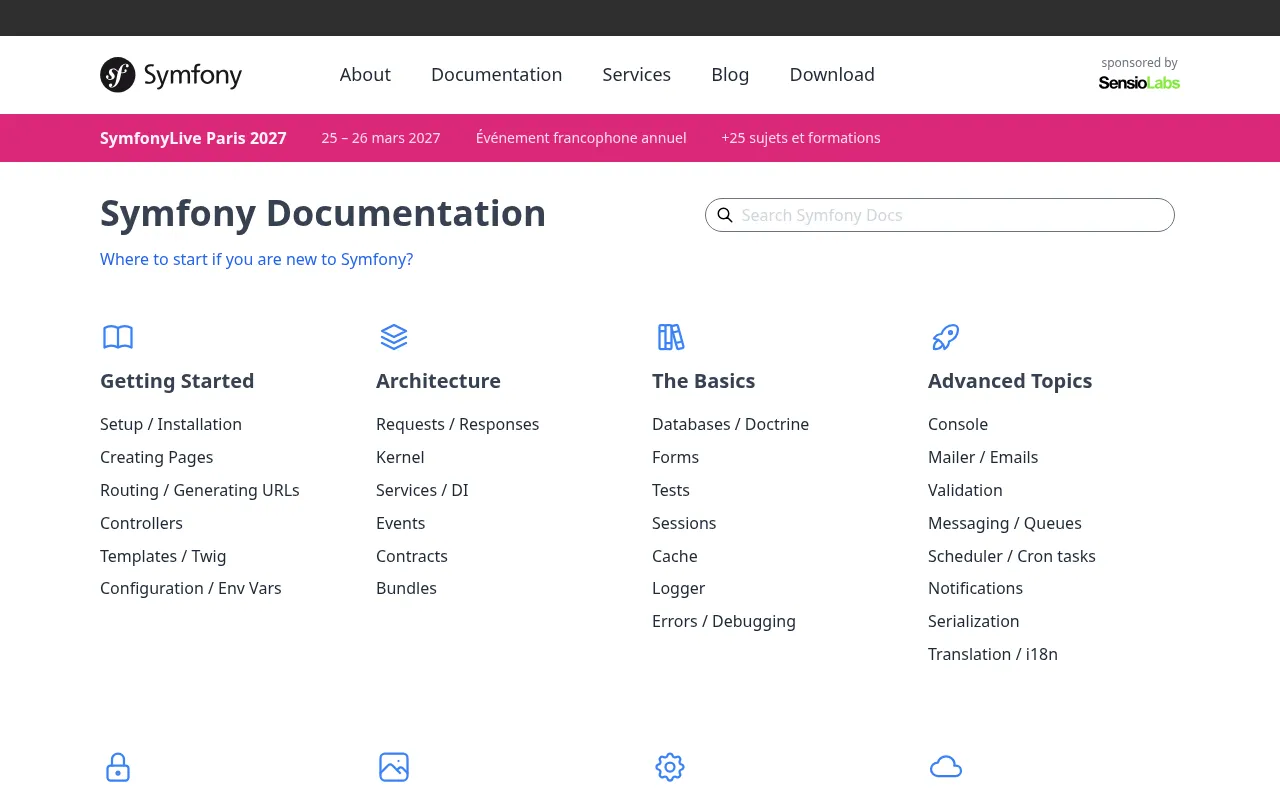Open the Controllers doc
This screenshot has height=800, width=1280.
141,523
